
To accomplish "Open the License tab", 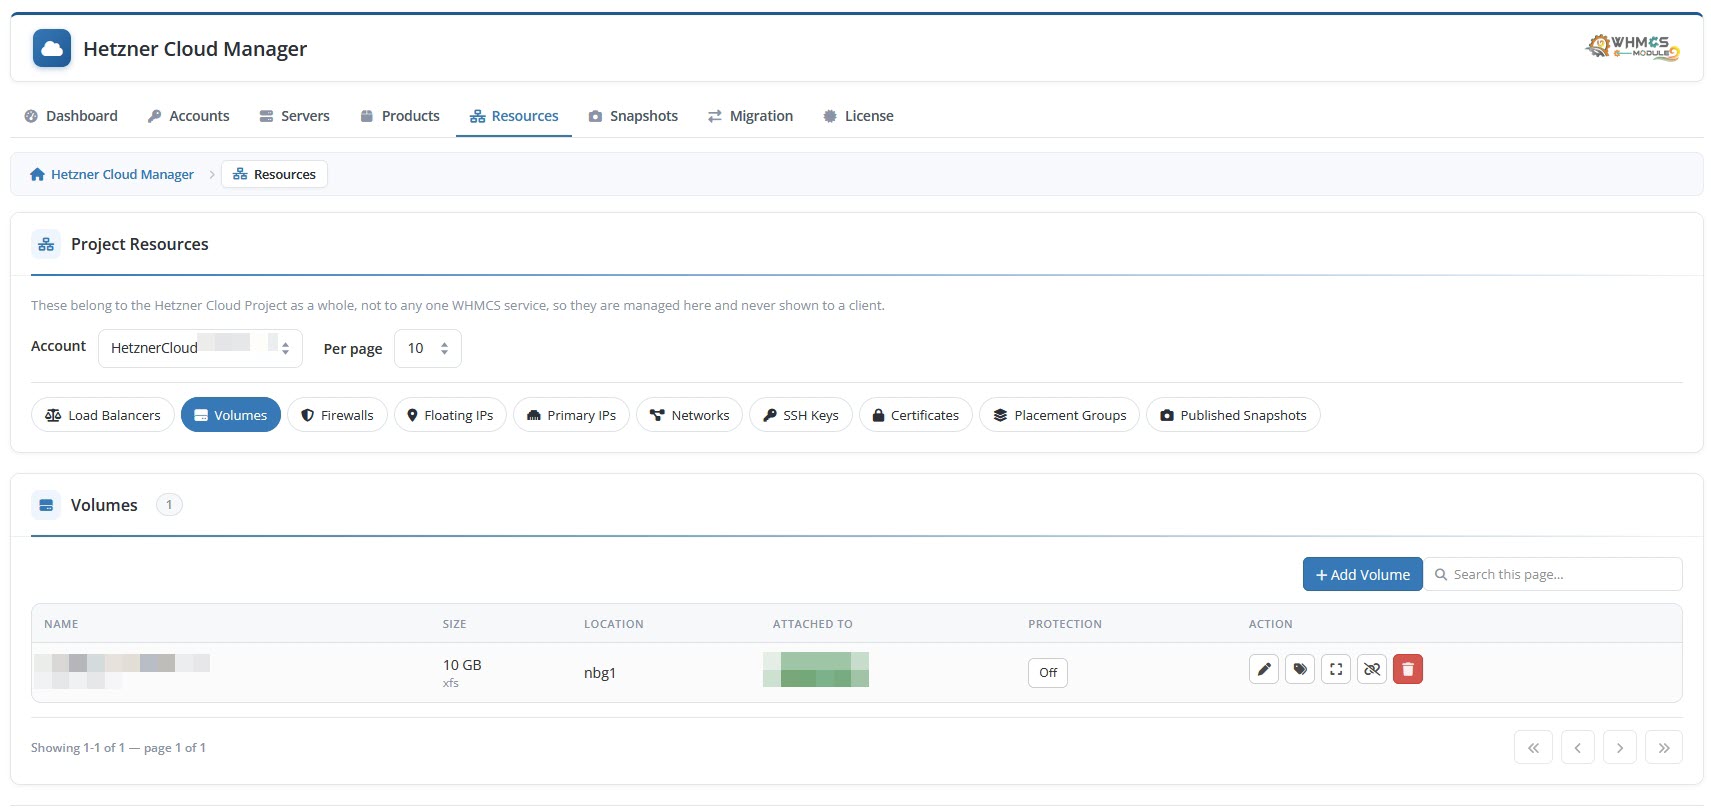I will pyautogui.click(x=858, y=116).
